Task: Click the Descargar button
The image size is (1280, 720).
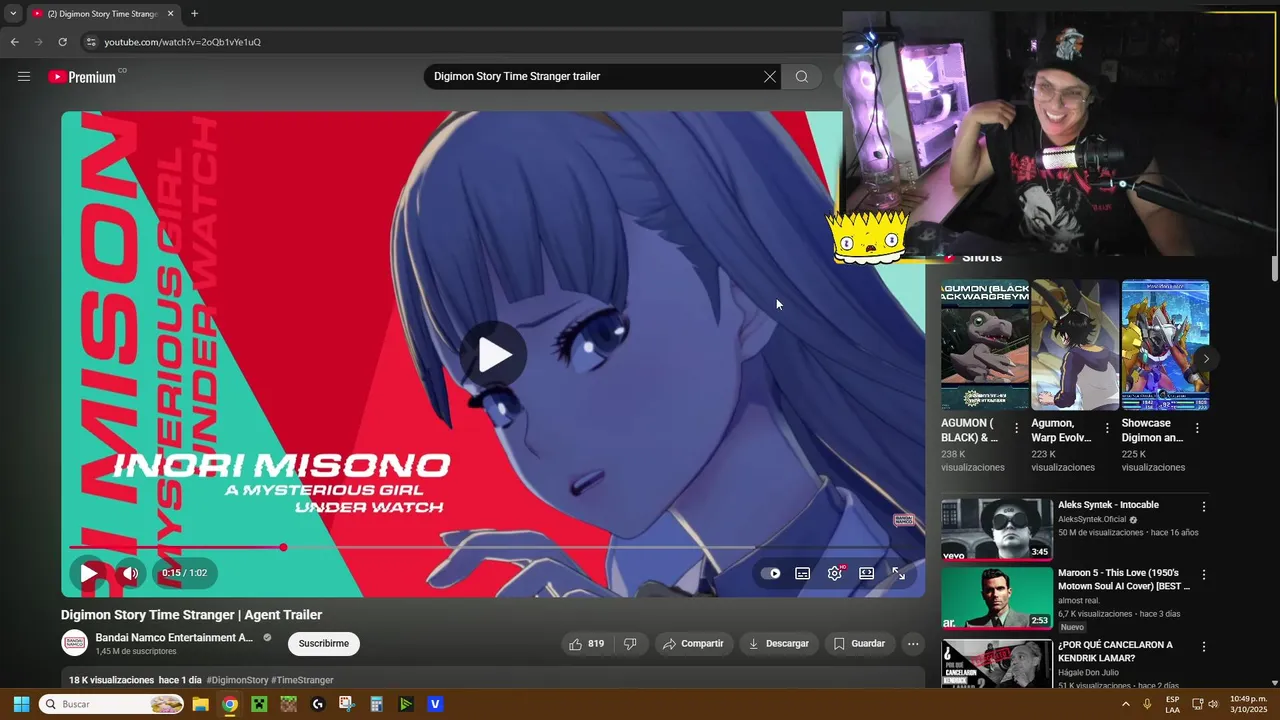Action: pos(779,644)
